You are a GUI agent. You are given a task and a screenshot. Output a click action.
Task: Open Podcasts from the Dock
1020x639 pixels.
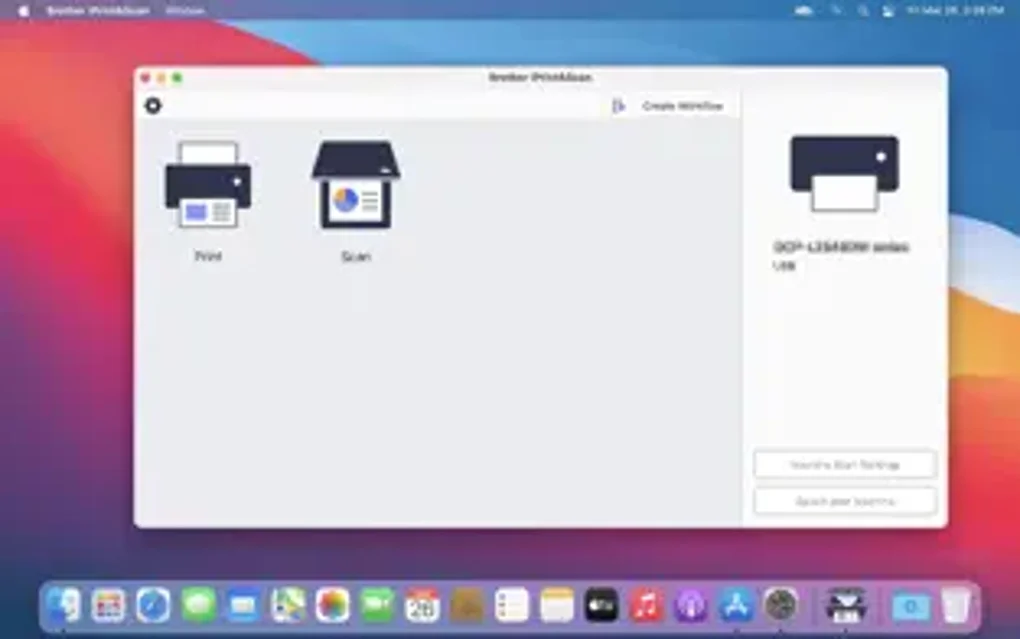[x=691, y=605]
